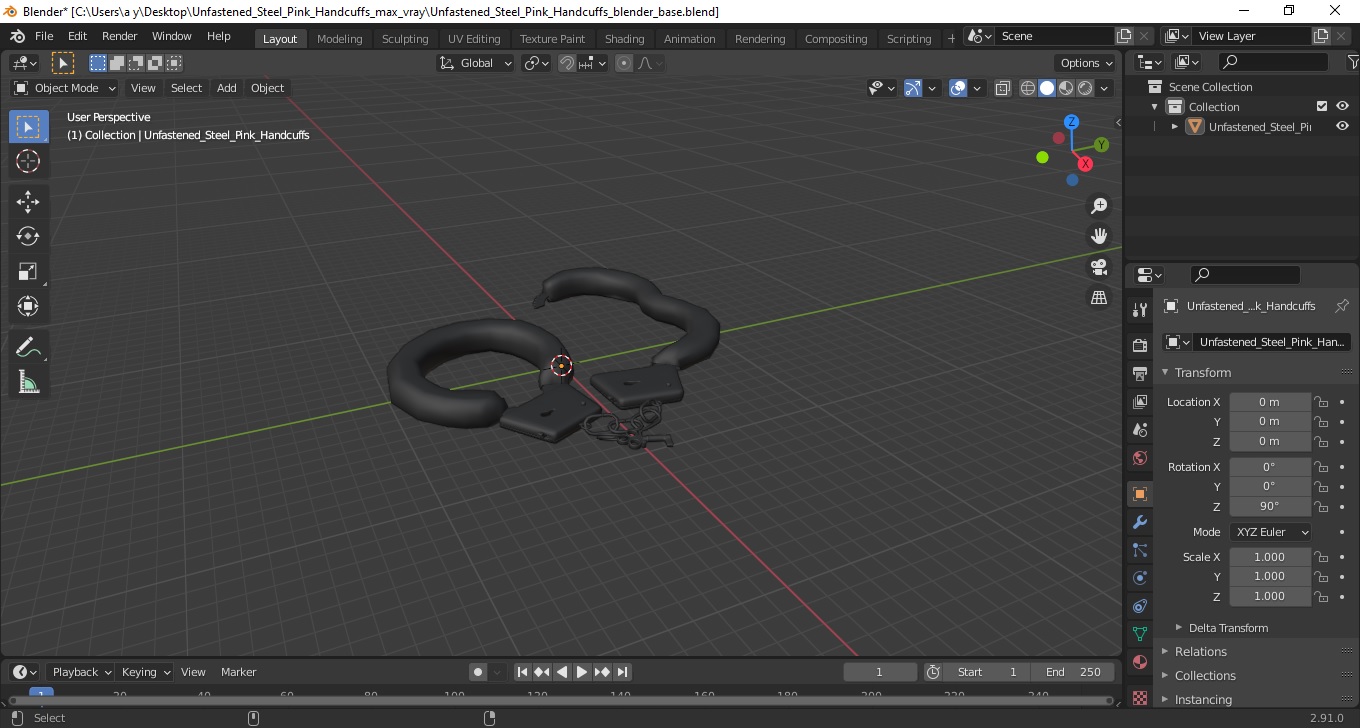Select the Rotate tool
Image resolution: width=1360 pixels, height=728 pixels.
point(28,237)
